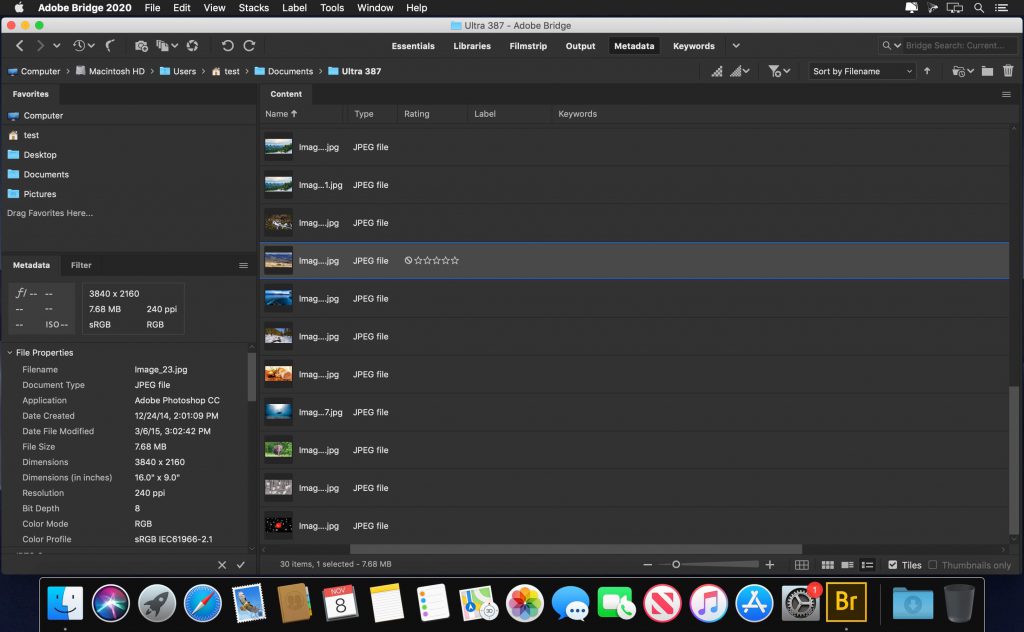The image size is (1024, 632).
Task: Open the Sort by Filename dropdown
Action: click(x=861, y=71)
